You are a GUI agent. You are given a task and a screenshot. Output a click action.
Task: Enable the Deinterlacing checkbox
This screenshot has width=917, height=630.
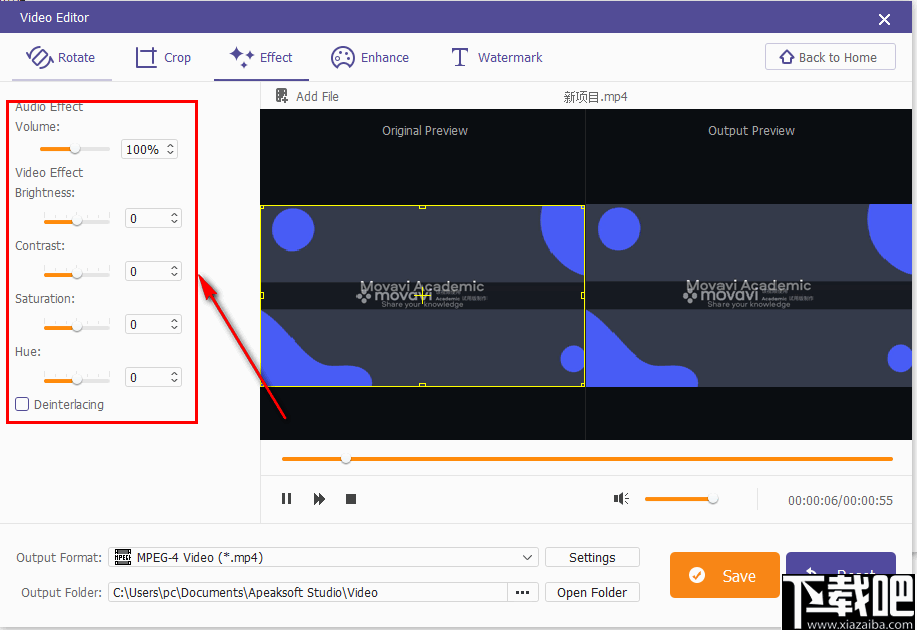coord(22,404)
